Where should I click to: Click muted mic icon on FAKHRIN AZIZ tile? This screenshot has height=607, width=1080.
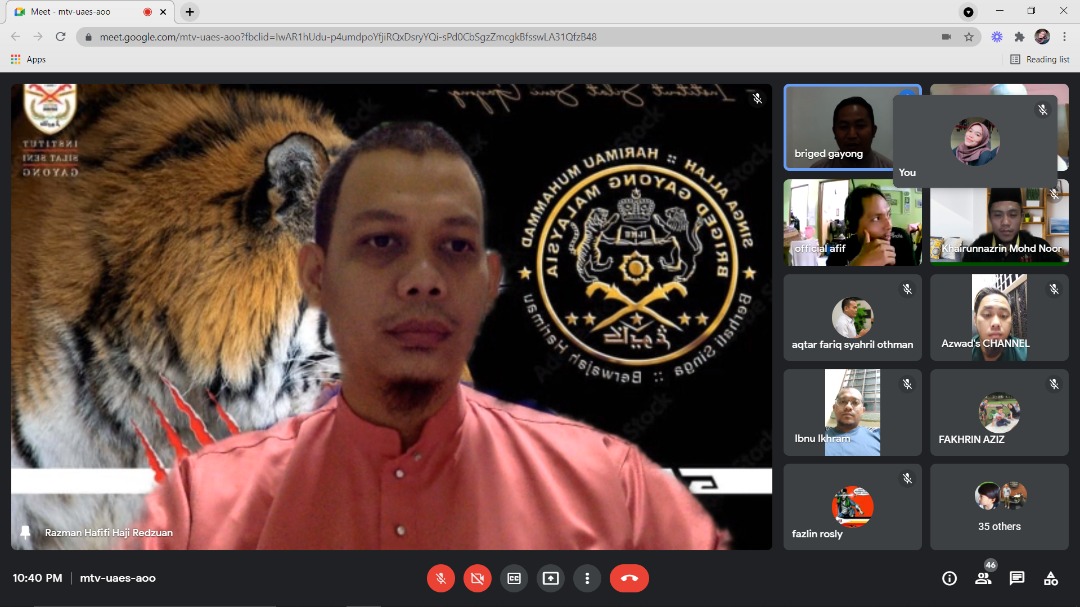click(x=1054, y=384)
